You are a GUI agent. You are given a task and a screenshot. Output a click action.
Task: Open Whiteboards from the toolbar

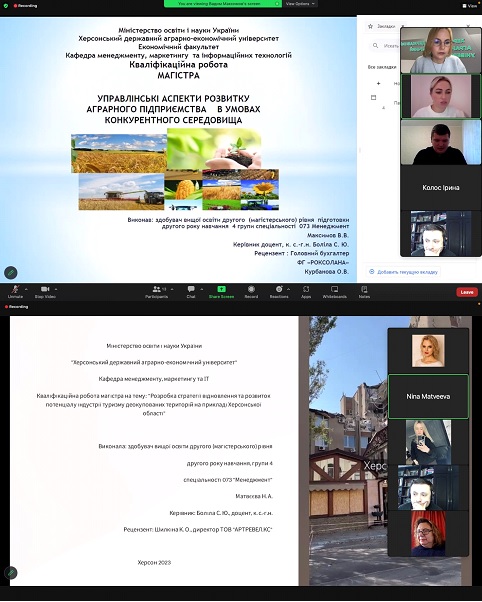coord(335,292)
